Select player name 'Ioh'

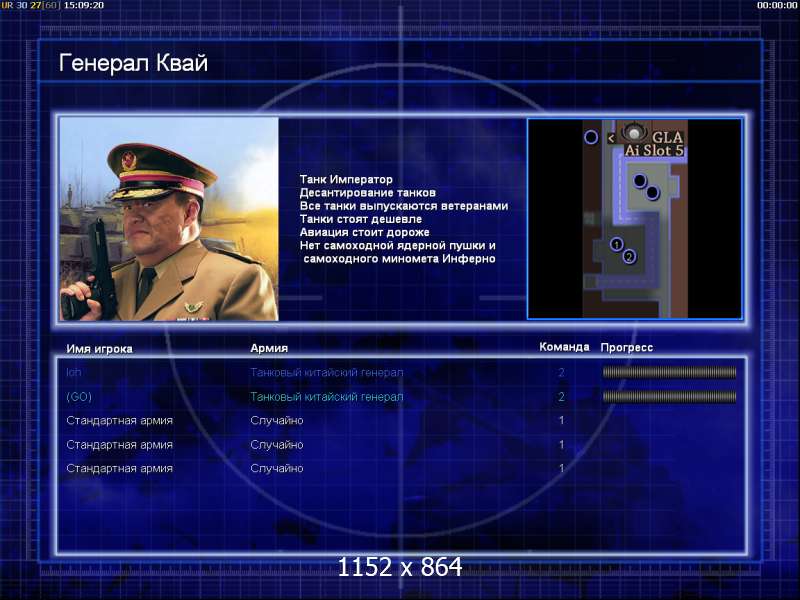point(73,372)
